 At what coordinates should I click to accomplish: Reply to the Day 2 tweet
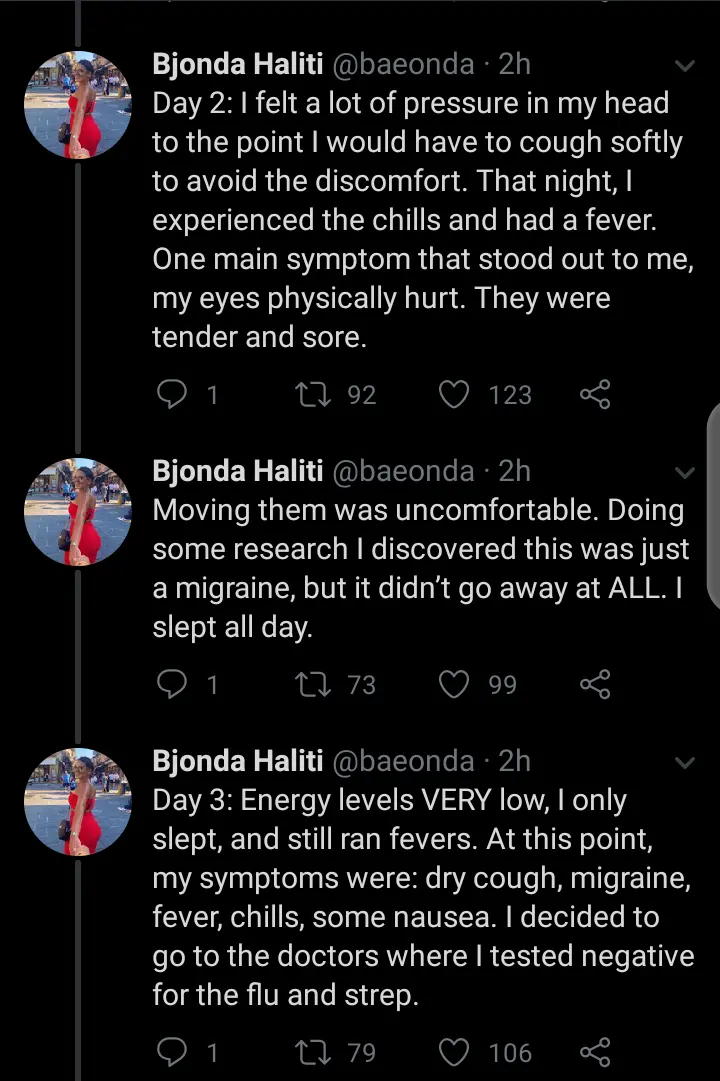[x=172, y=394]
